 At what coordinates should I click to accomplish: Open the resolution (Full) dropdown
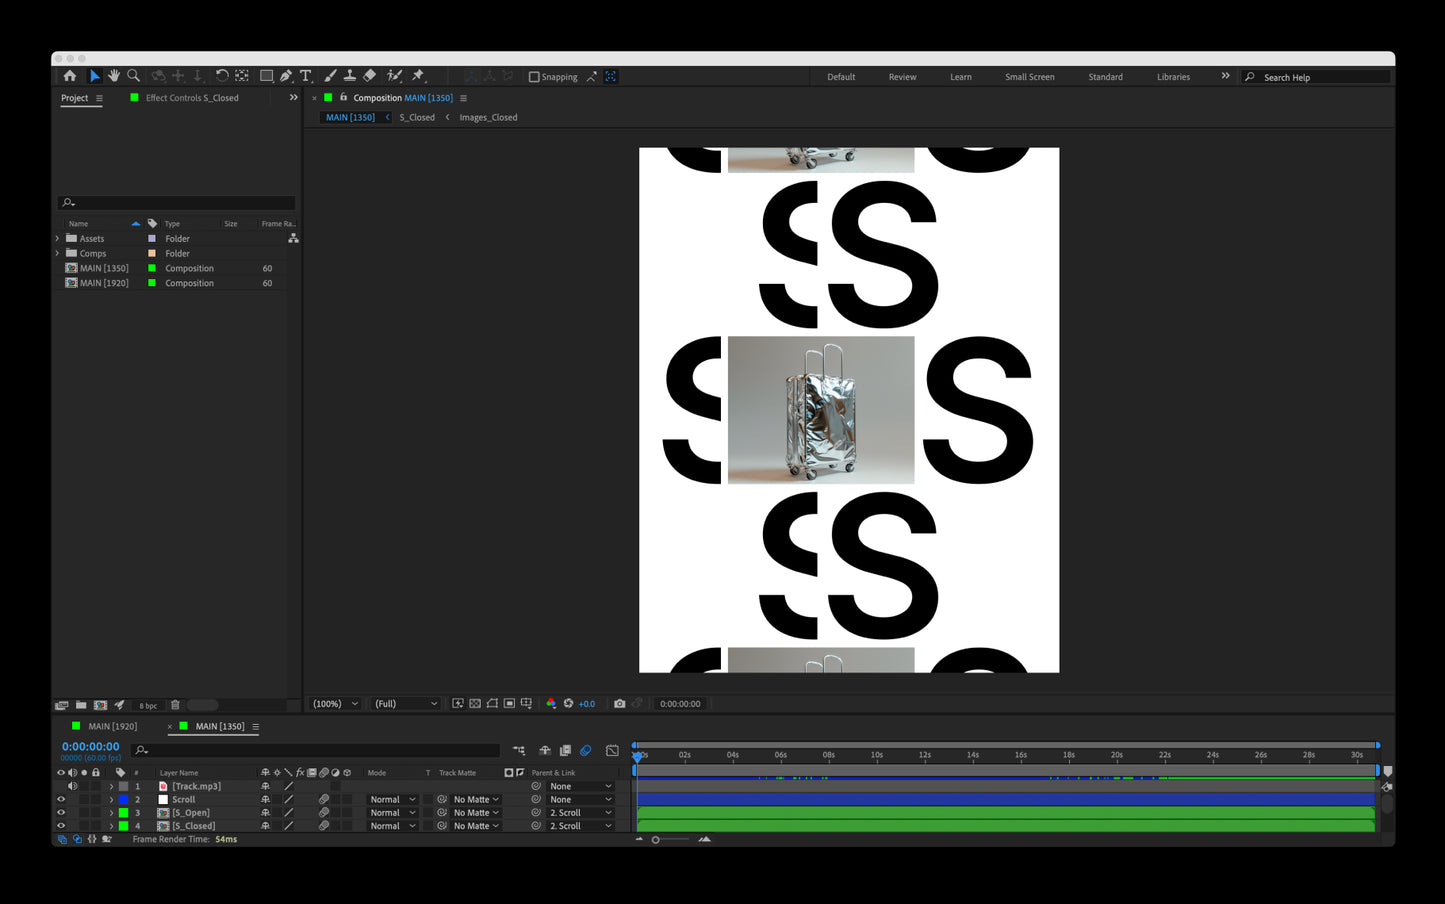pos(406,704)
